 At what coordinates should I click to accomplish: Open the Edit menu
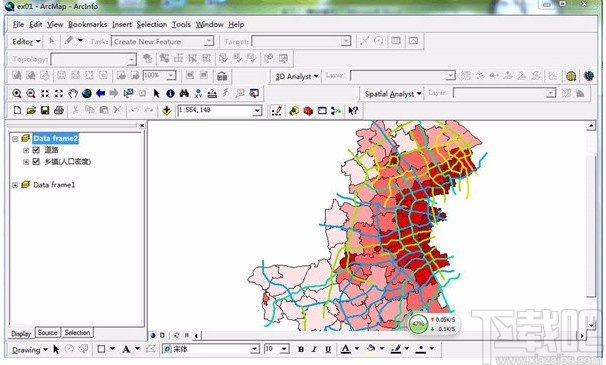(x=36, y=24)
